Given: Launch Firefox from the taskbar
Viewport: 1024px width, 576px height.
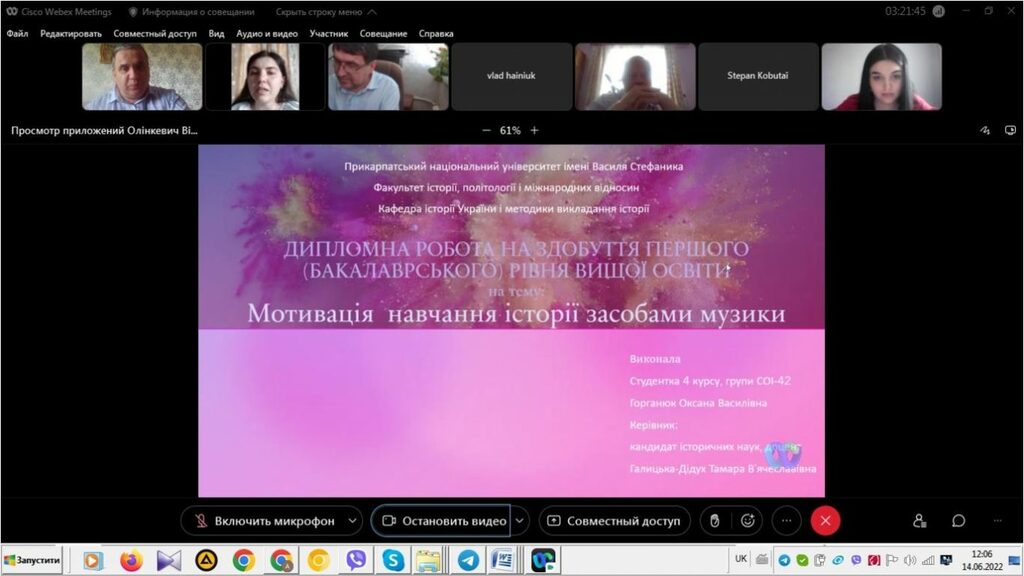Looking at the screenshot, I should 132,560.
